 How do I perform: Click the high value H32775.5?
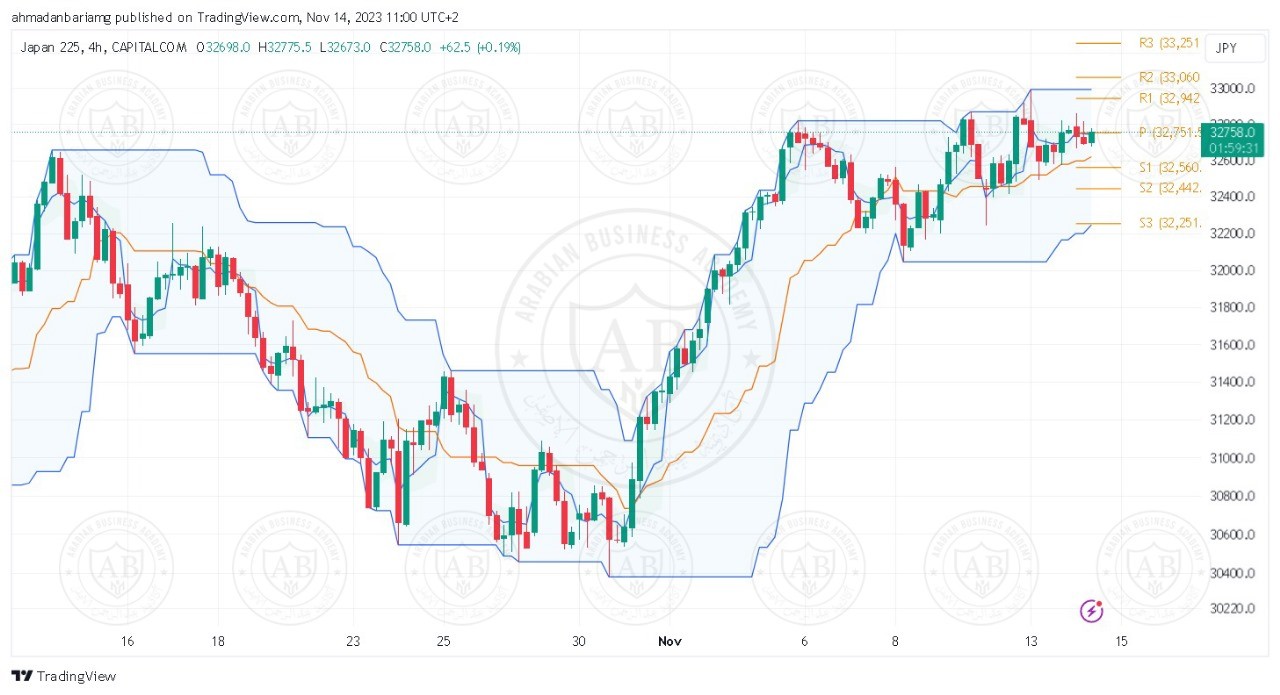(x=286, y=47)
